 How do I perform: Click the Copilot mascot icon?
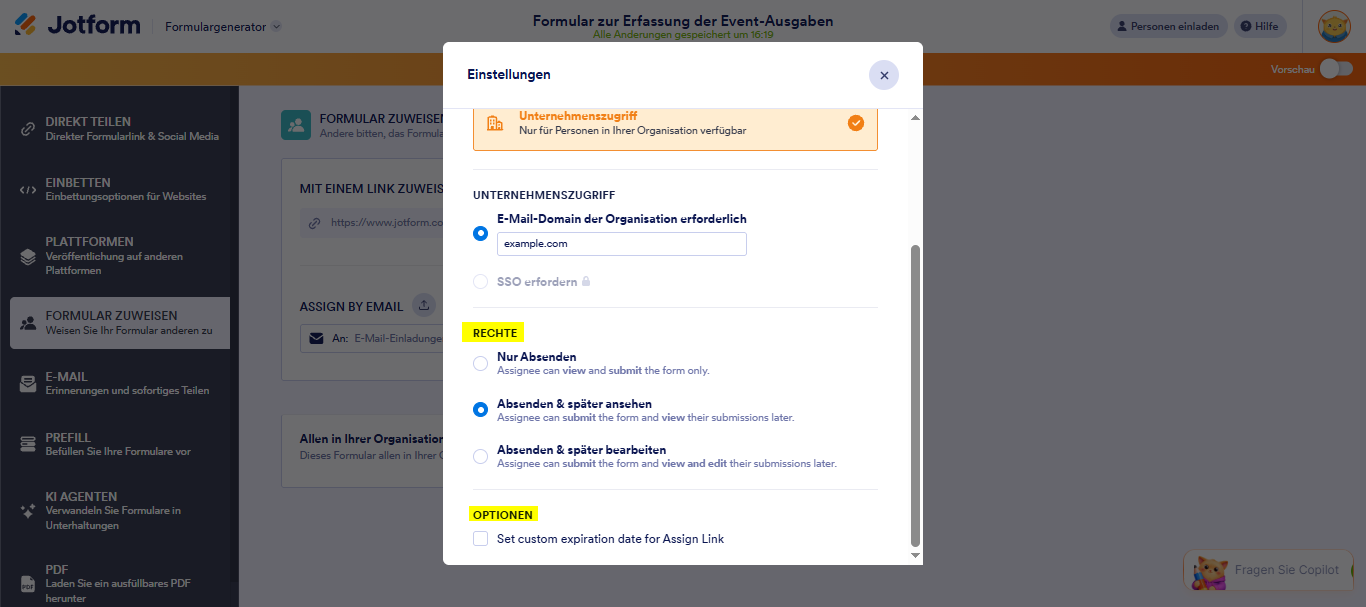click(x=1210, y=572)
